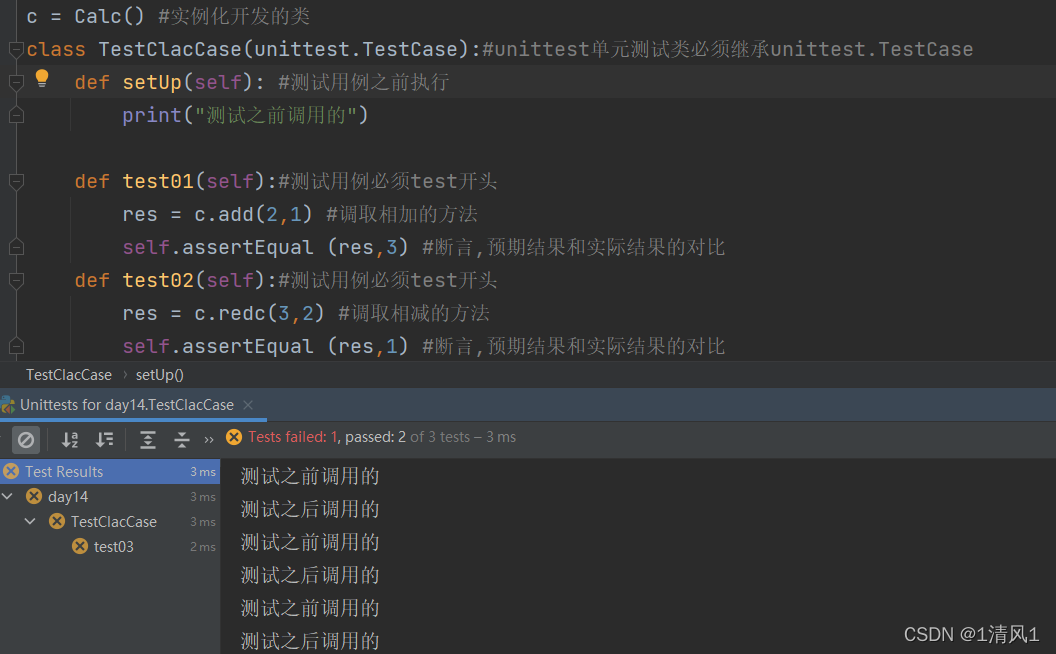The image size is (1056, 654).
Task: Select day14 in test tree
Action: pos(67,496)
